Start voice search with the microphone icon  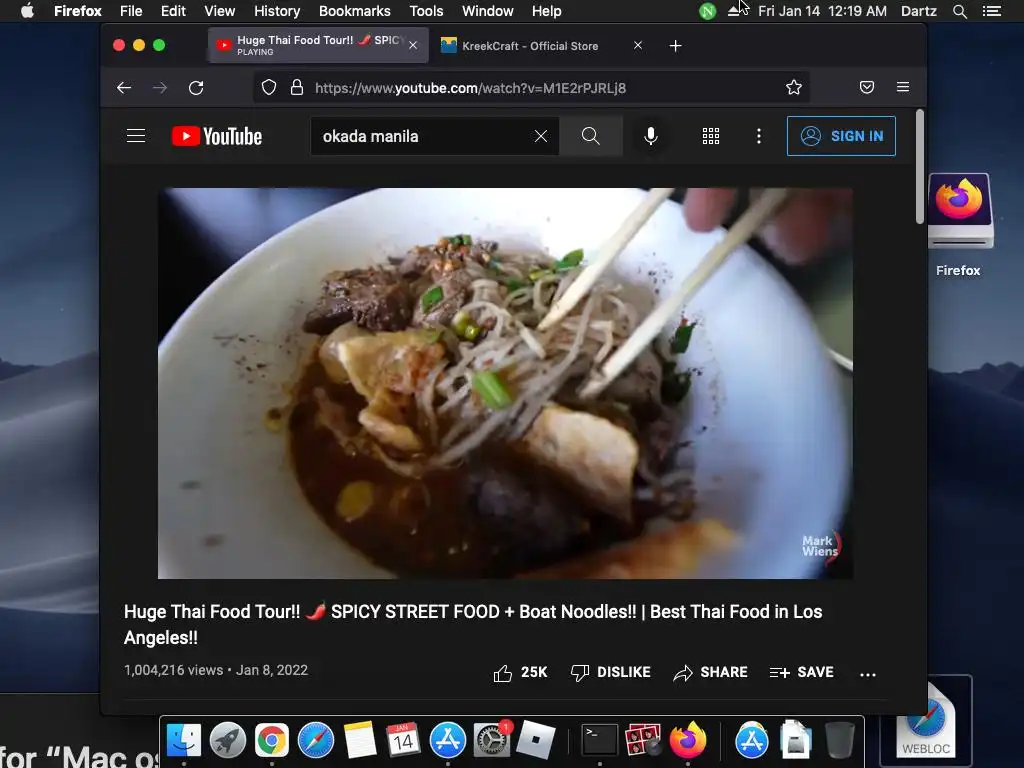(650, 136)
